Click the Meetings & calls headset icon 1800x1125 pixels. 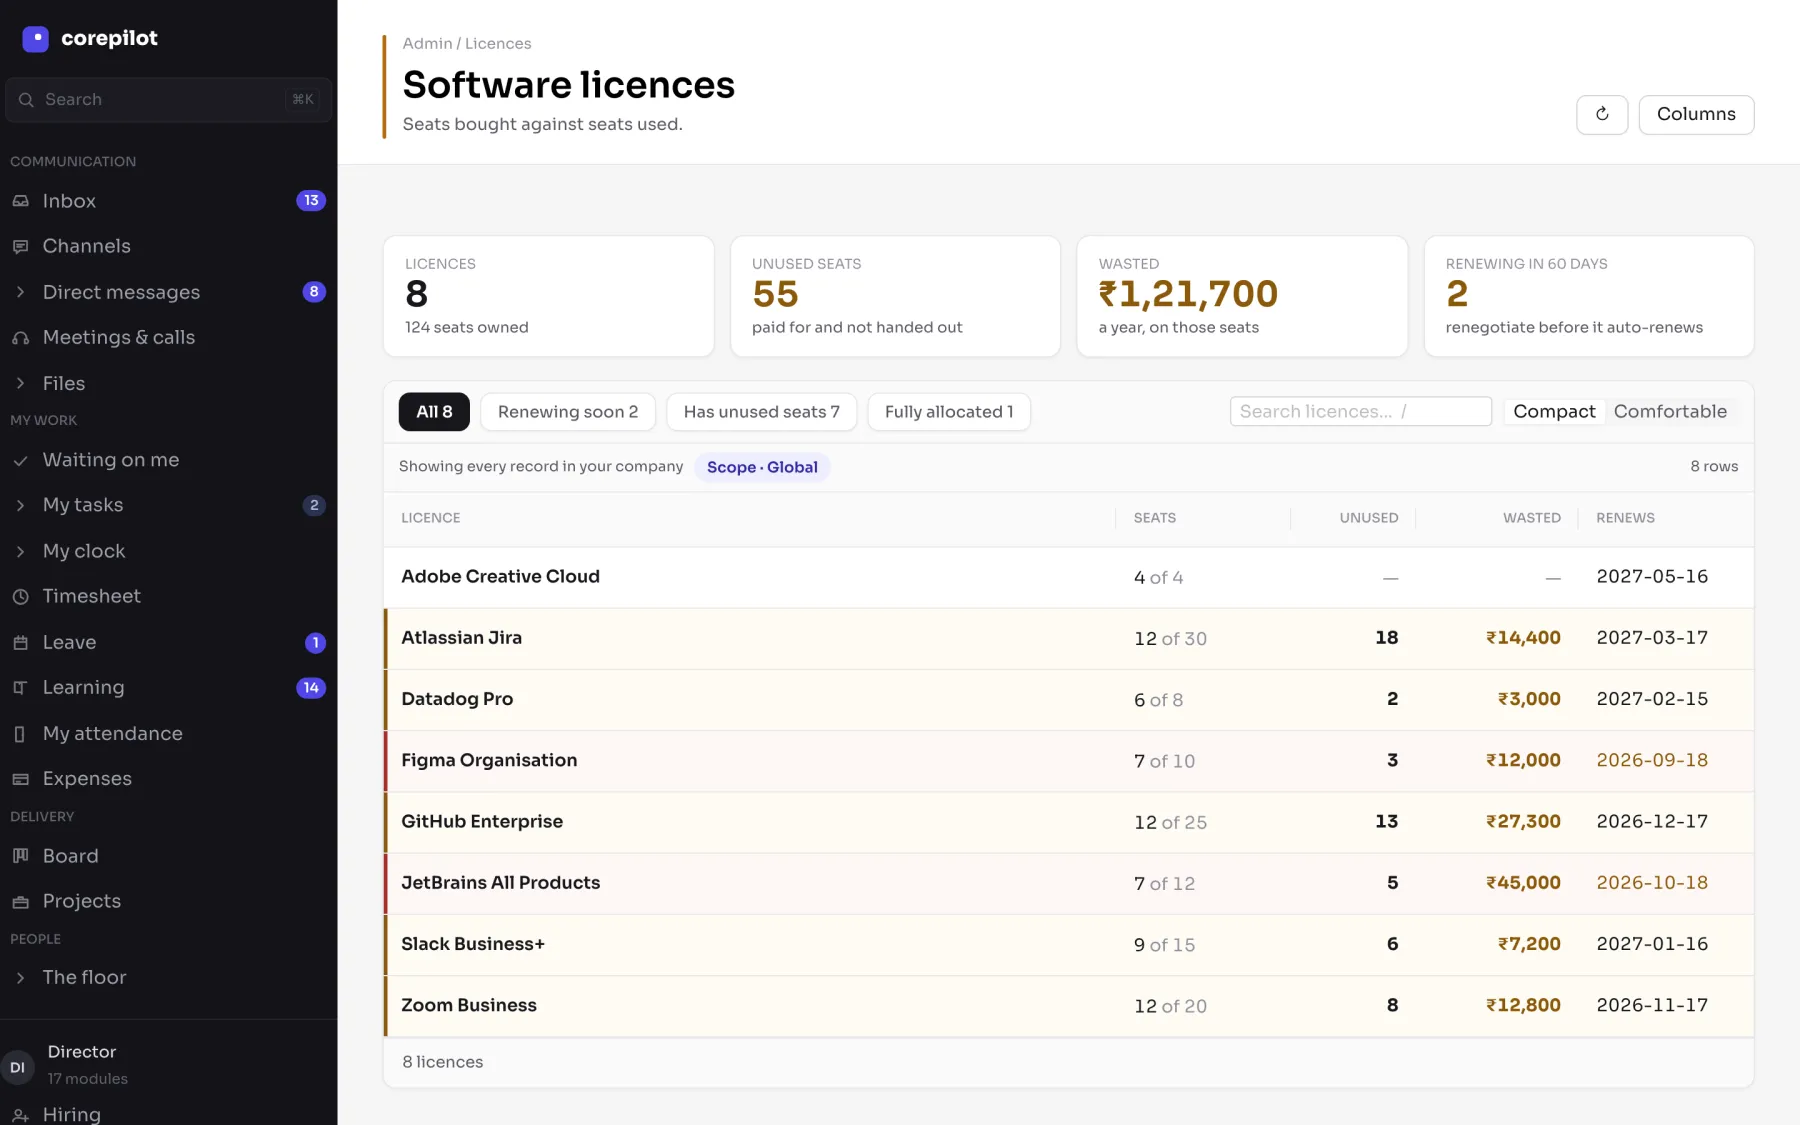20,338
